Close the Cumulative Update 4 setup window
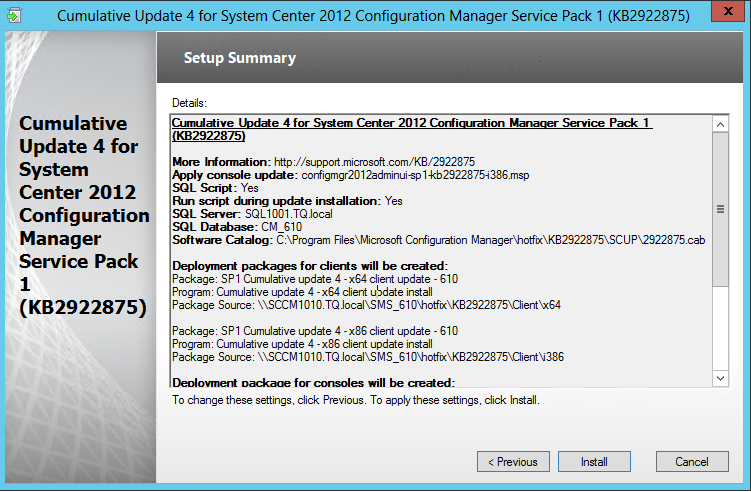The height and width of the screenshot is (492, 751). tap(724, 14)
